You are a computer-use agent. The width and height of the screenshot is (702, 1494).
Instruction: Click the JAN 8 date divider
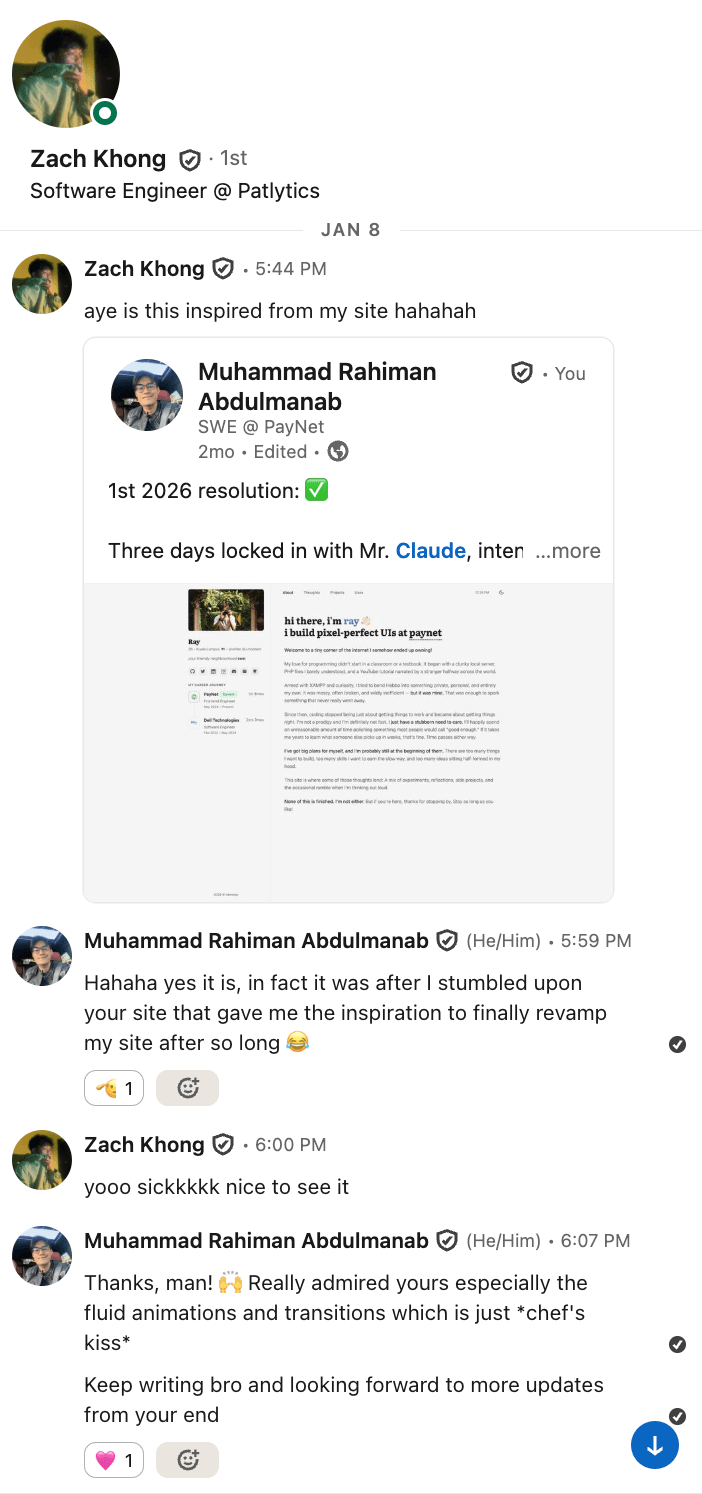click(x=351, y=229)
